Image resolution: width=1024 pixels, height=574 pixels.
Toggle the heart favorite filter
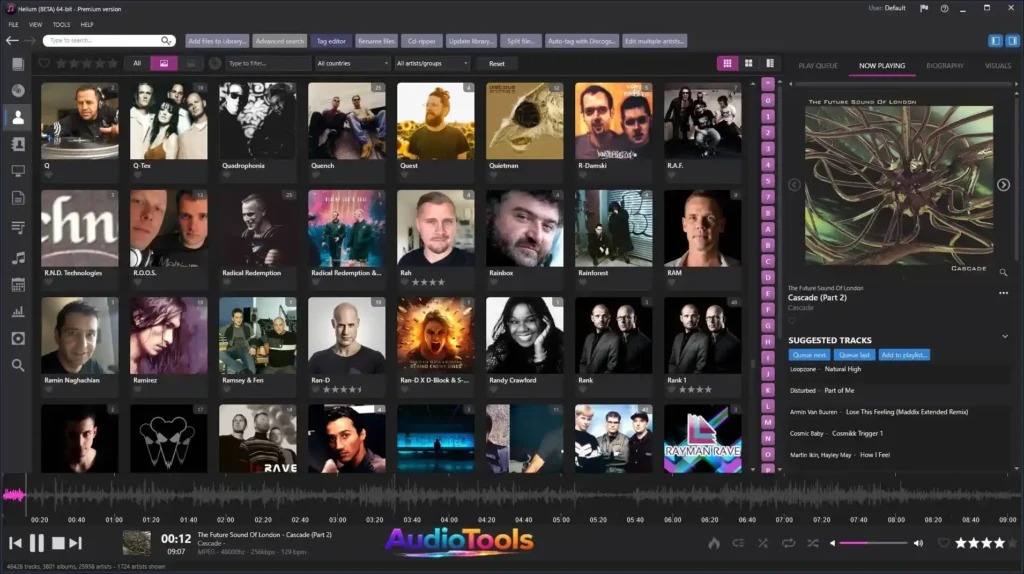(x=44, y=63)
